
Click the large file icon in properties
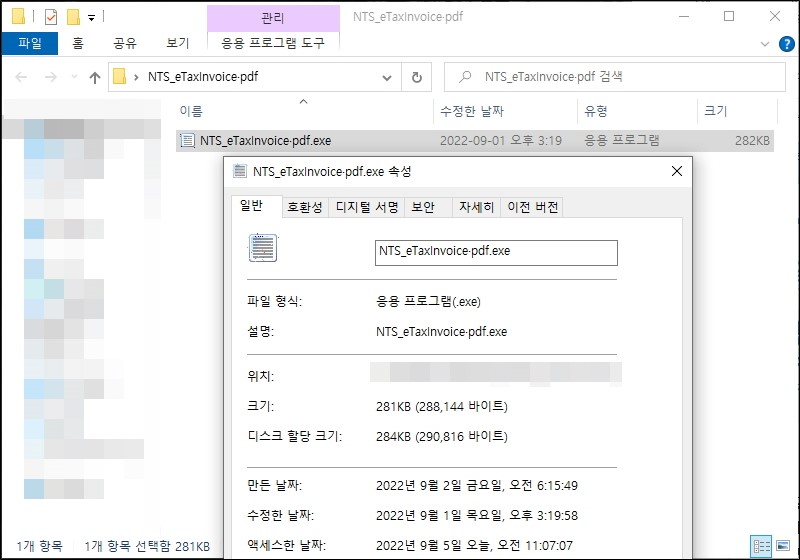point(263,248)
